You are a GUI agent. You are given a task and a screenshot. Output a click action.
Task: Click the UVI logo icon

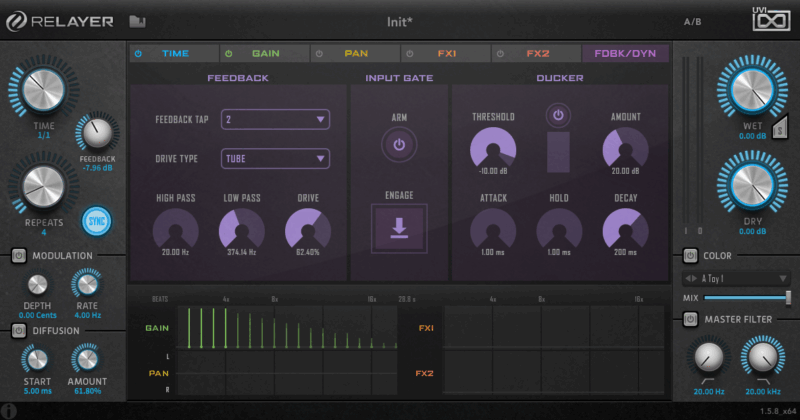(770, 19)
